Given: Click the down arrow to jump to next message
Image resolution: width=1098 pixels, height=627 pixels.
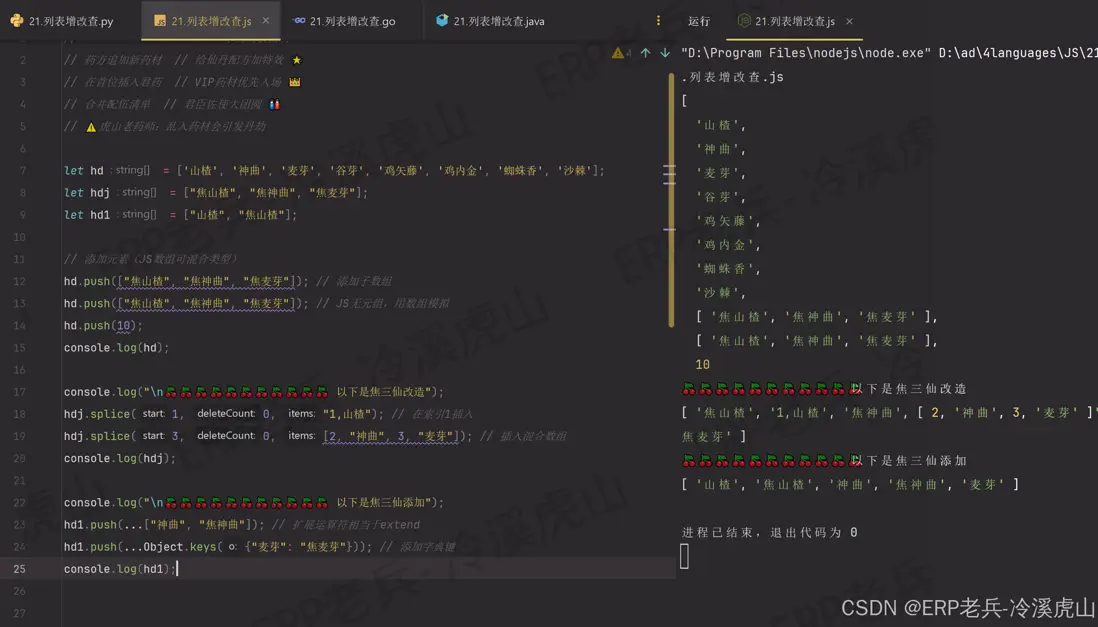Looking at the screenshot, I should tap(663, 52).
